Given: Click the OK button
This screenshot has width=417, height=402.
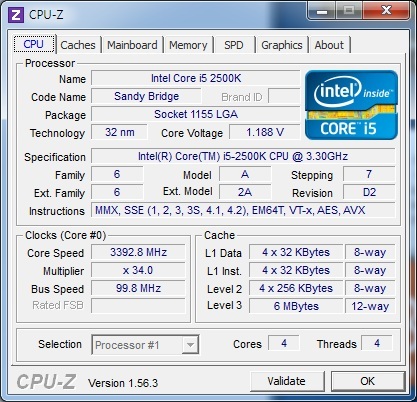Looking at the screenshot, I should point(368,381).
